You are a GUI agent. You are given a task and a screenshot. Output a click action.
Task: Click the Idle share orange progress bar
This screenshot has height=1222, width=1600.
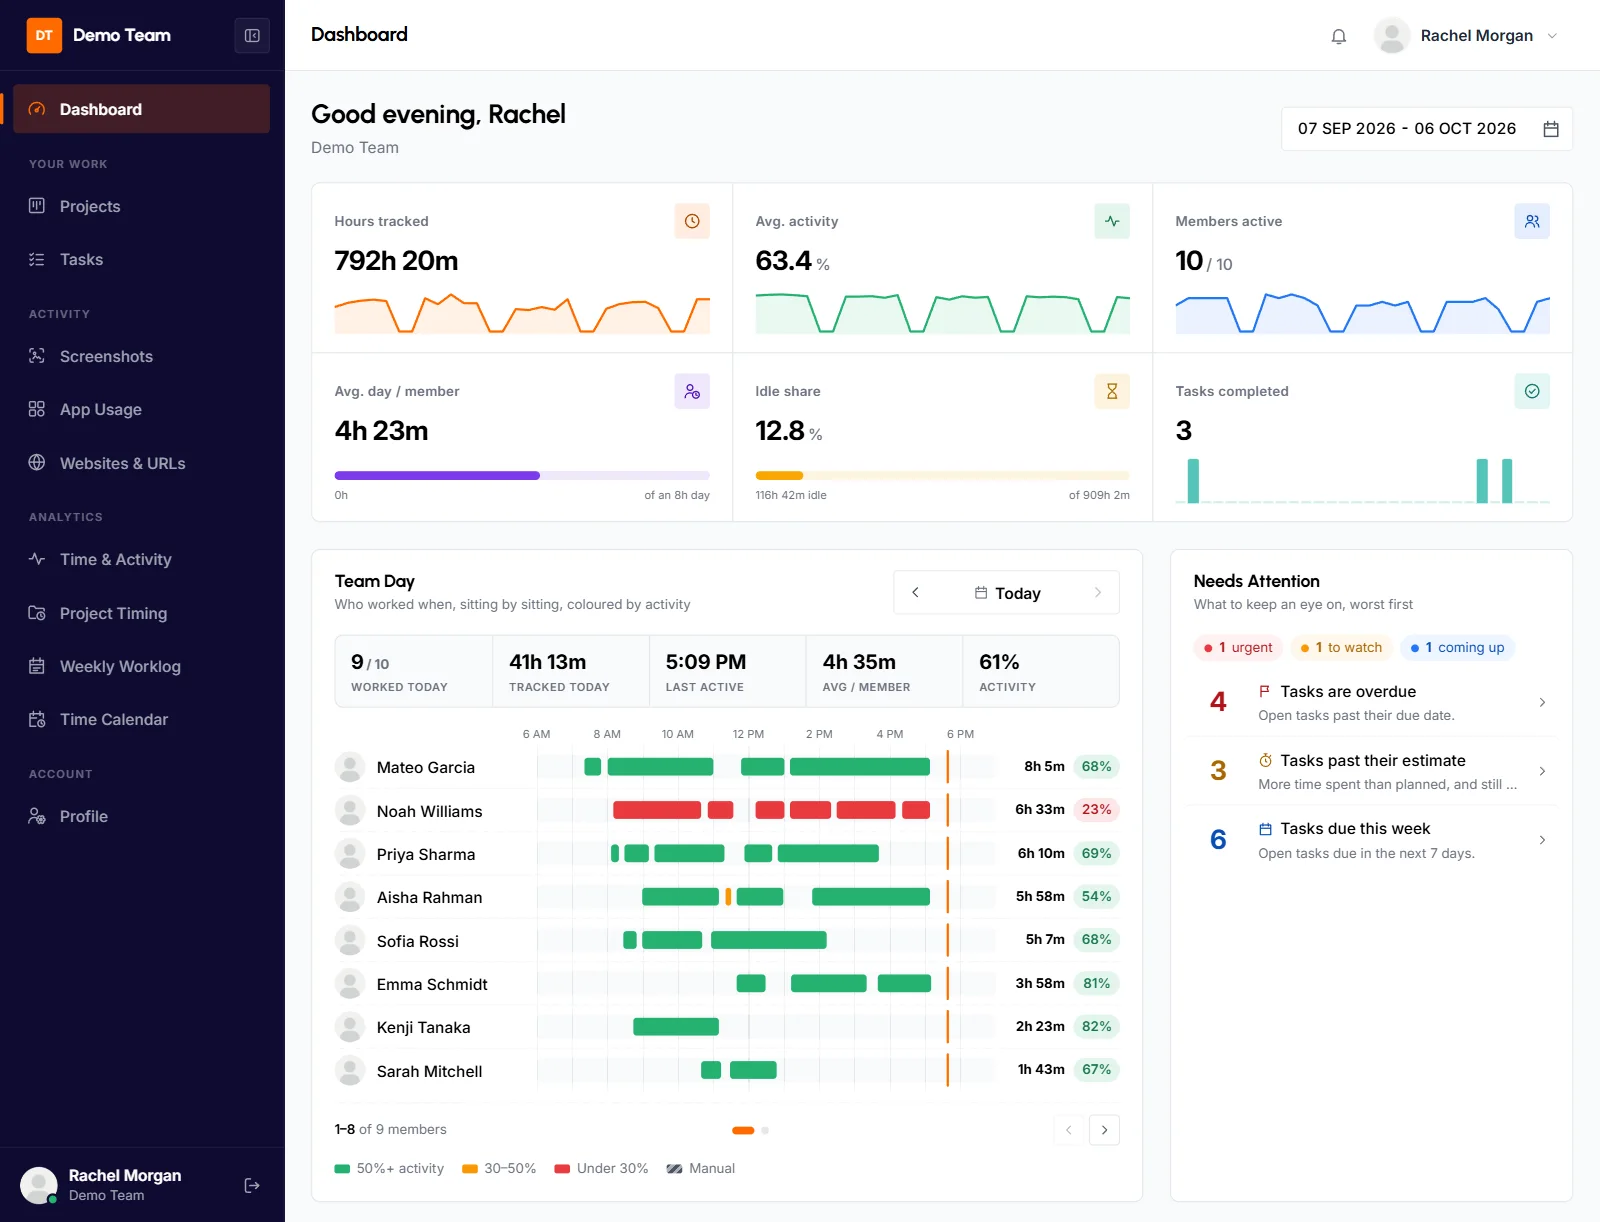[779, 476]
